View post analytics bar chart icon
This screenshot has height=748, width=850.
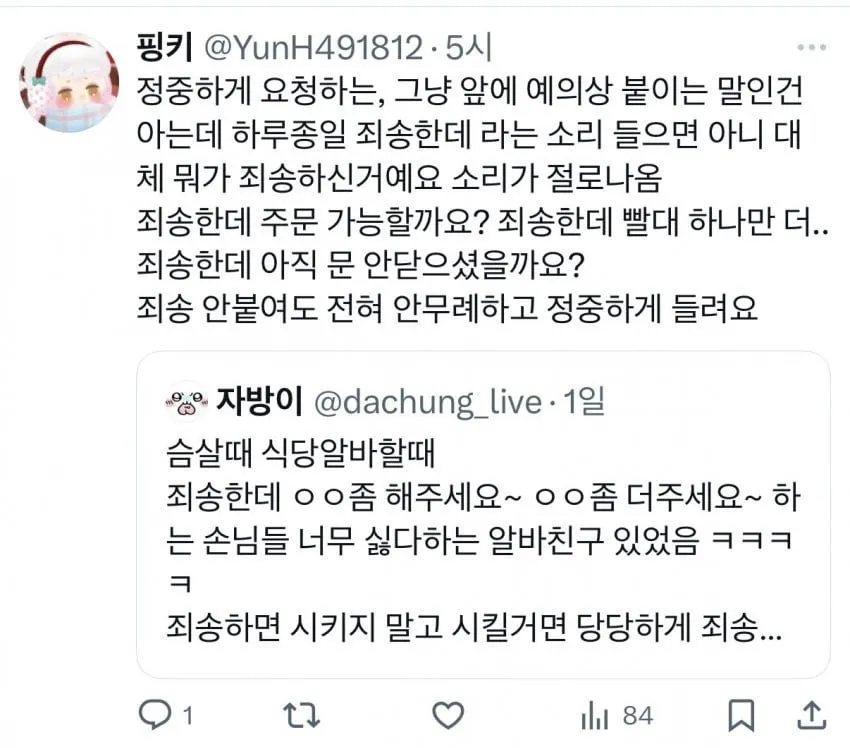point(594,715)
